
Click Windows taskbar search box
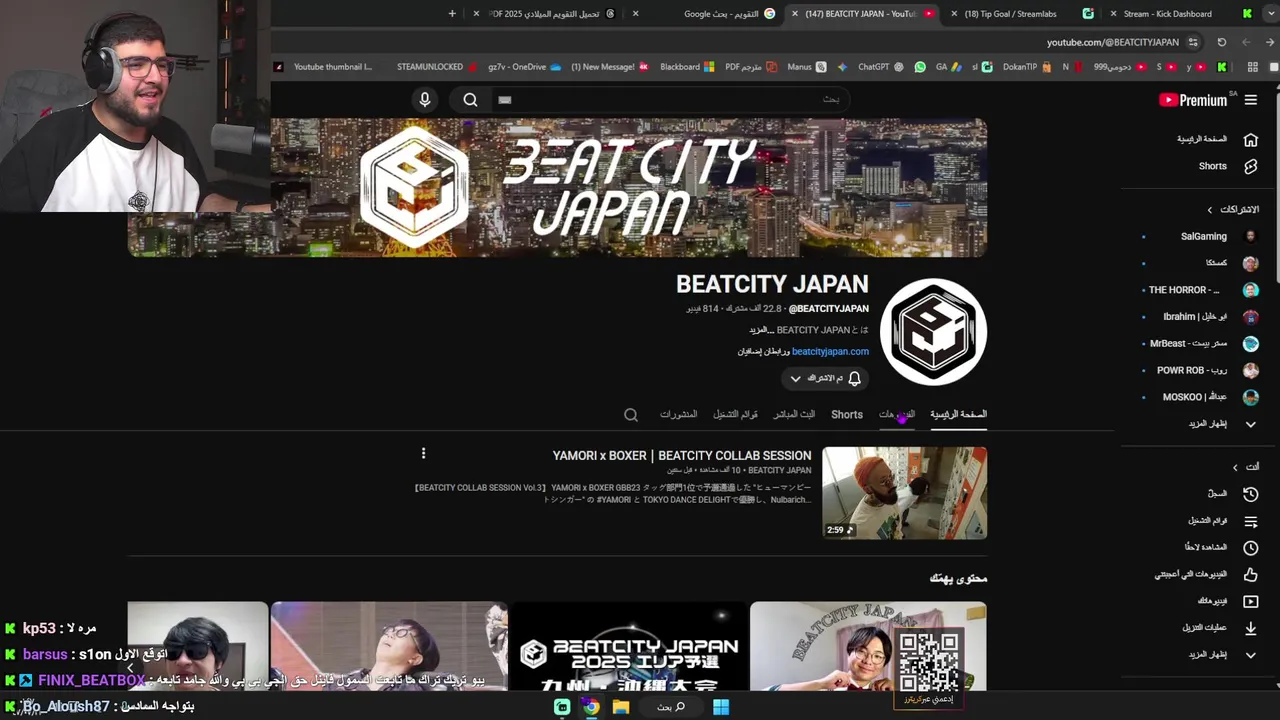tap(672, 707)
